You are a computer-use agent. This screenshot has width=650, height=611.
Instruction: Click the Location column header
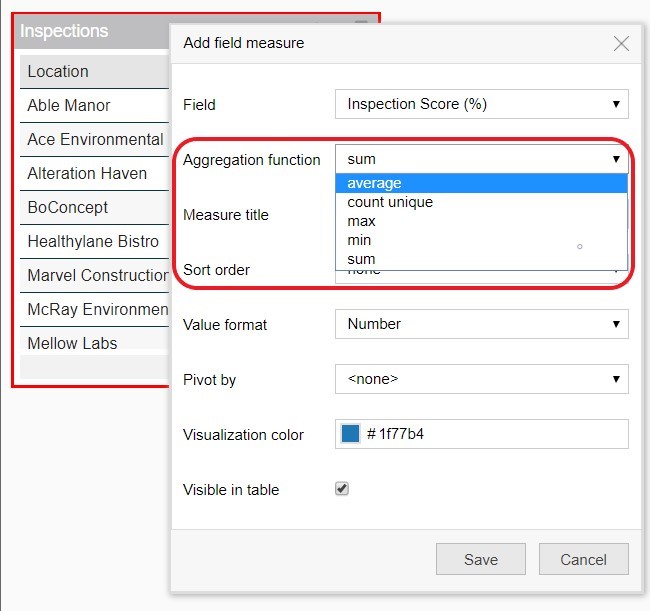tap(94, 72)
